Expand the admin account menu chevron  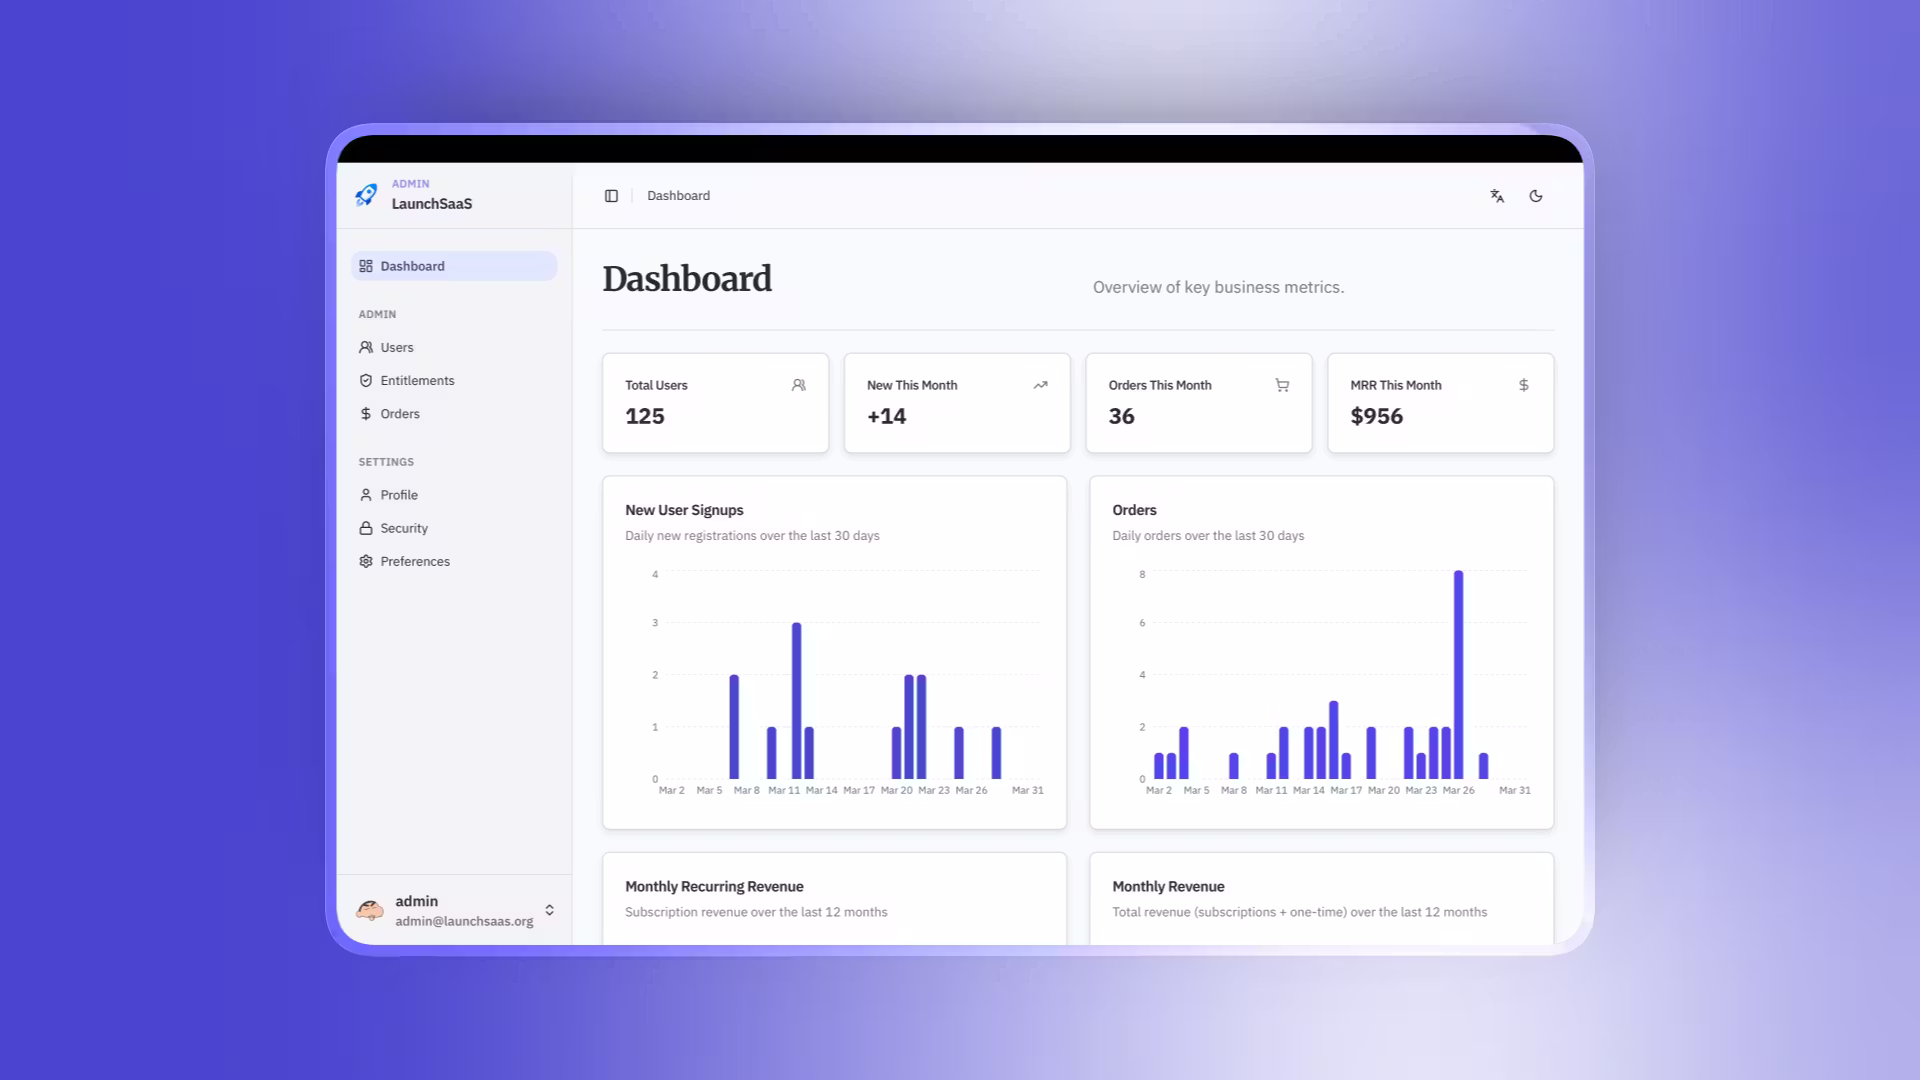[549, 910]
